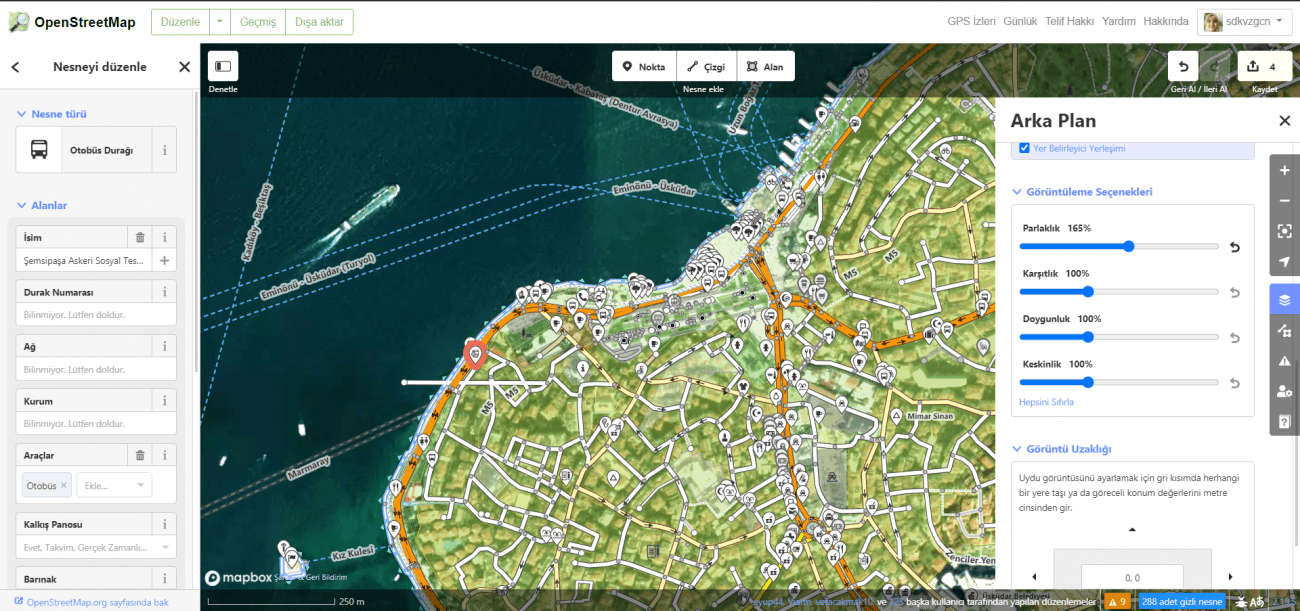
Task: Zoom to the selected object on map
Action: (1284, 231)
